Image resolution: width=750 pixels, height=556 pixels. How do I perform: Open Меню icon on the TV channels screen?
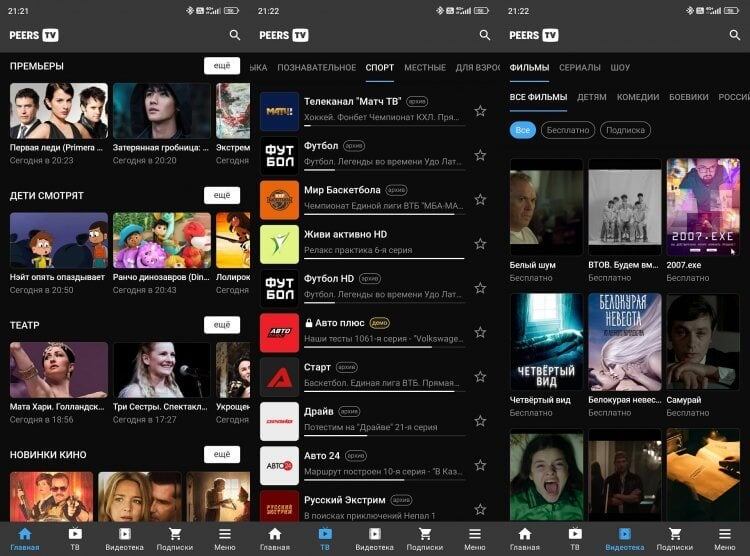(x=475, y=534)
